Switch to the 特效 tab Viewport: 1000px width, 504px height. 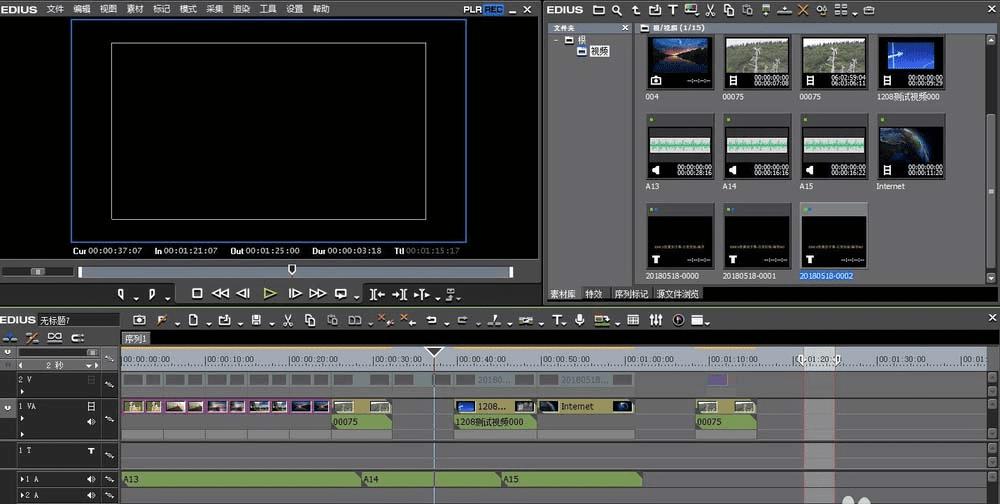pyautogui.click(x=594, y=294)
